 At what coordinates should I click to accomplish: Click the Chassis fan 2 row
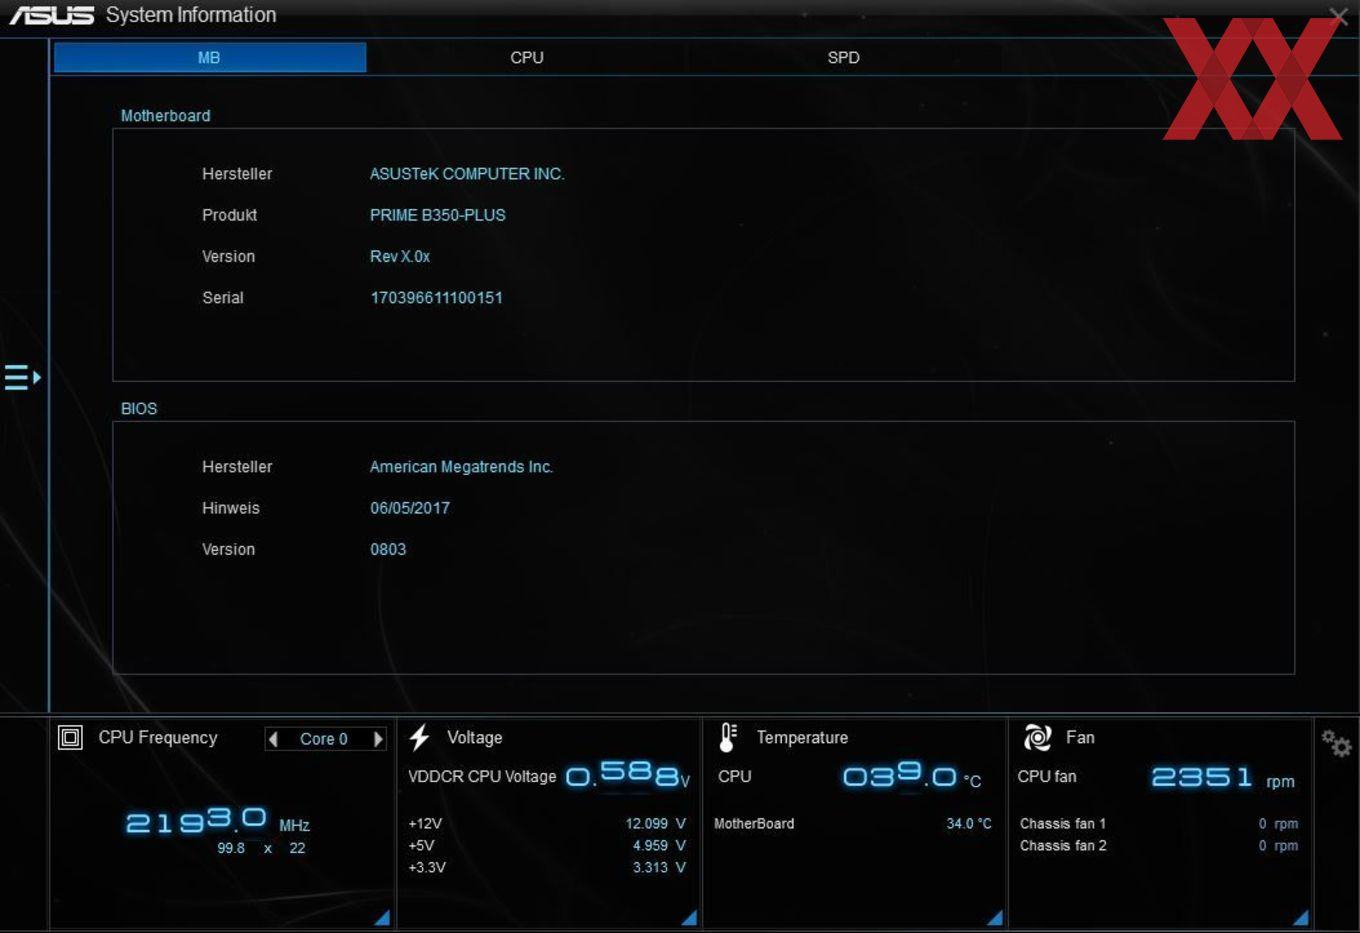[1158, 846]
